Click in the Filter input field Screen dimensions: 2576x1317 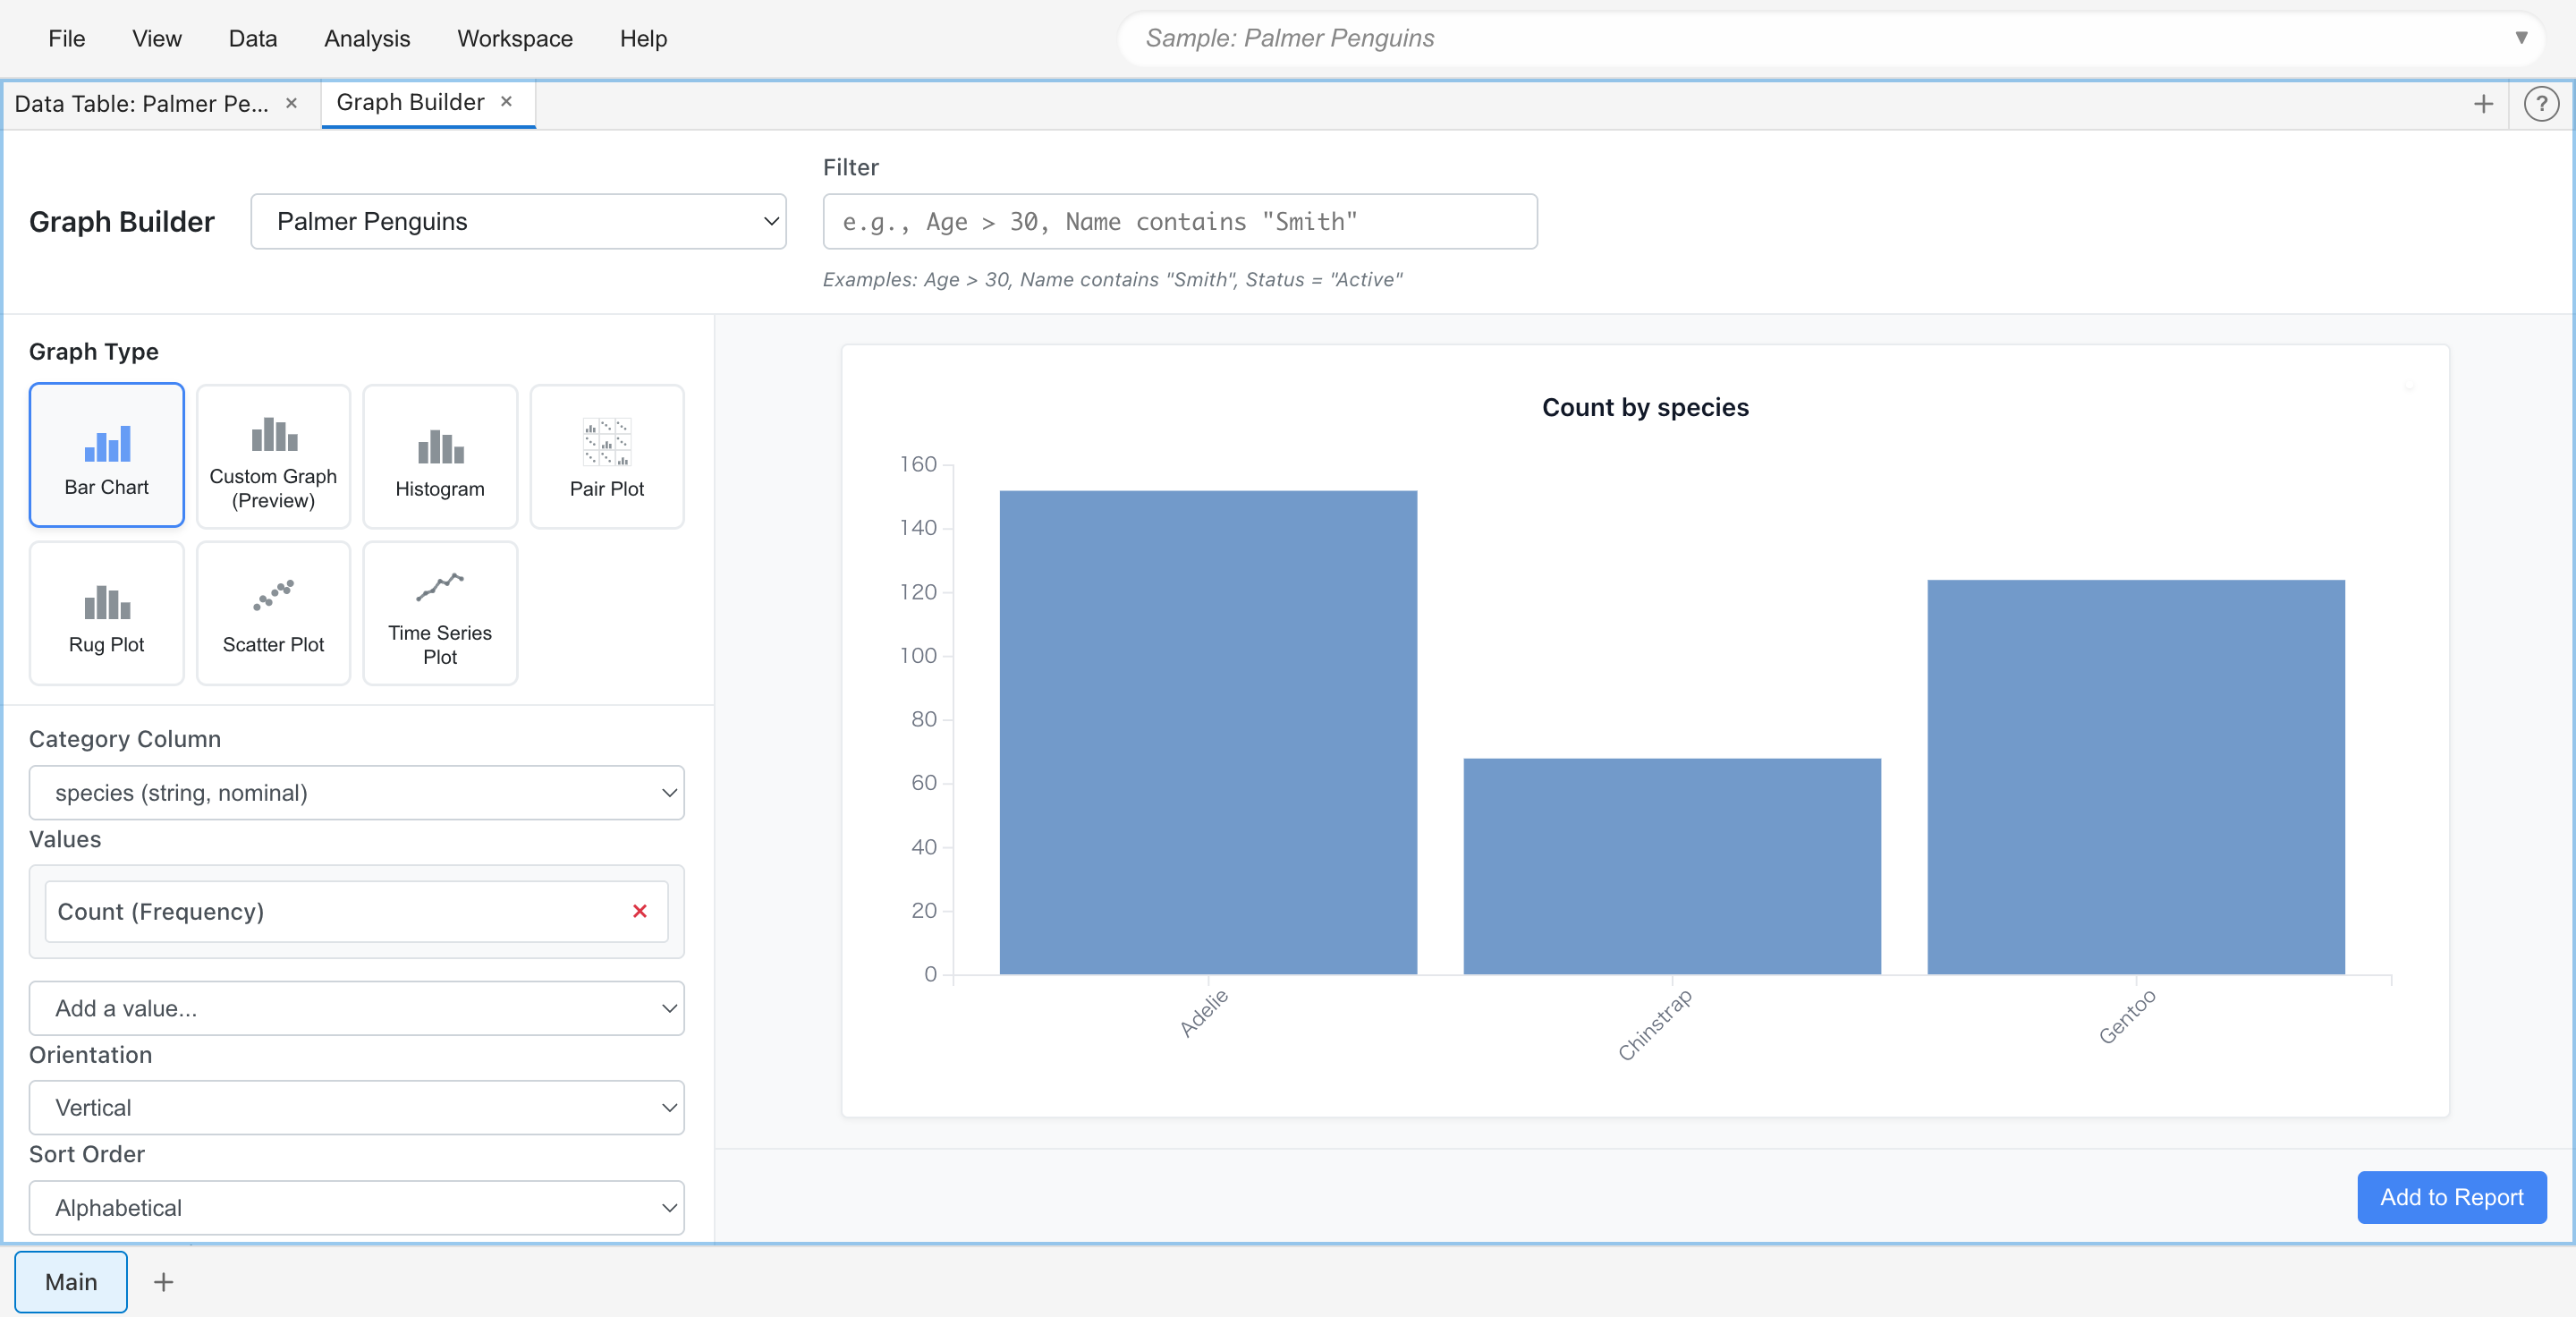(1180, 221)
